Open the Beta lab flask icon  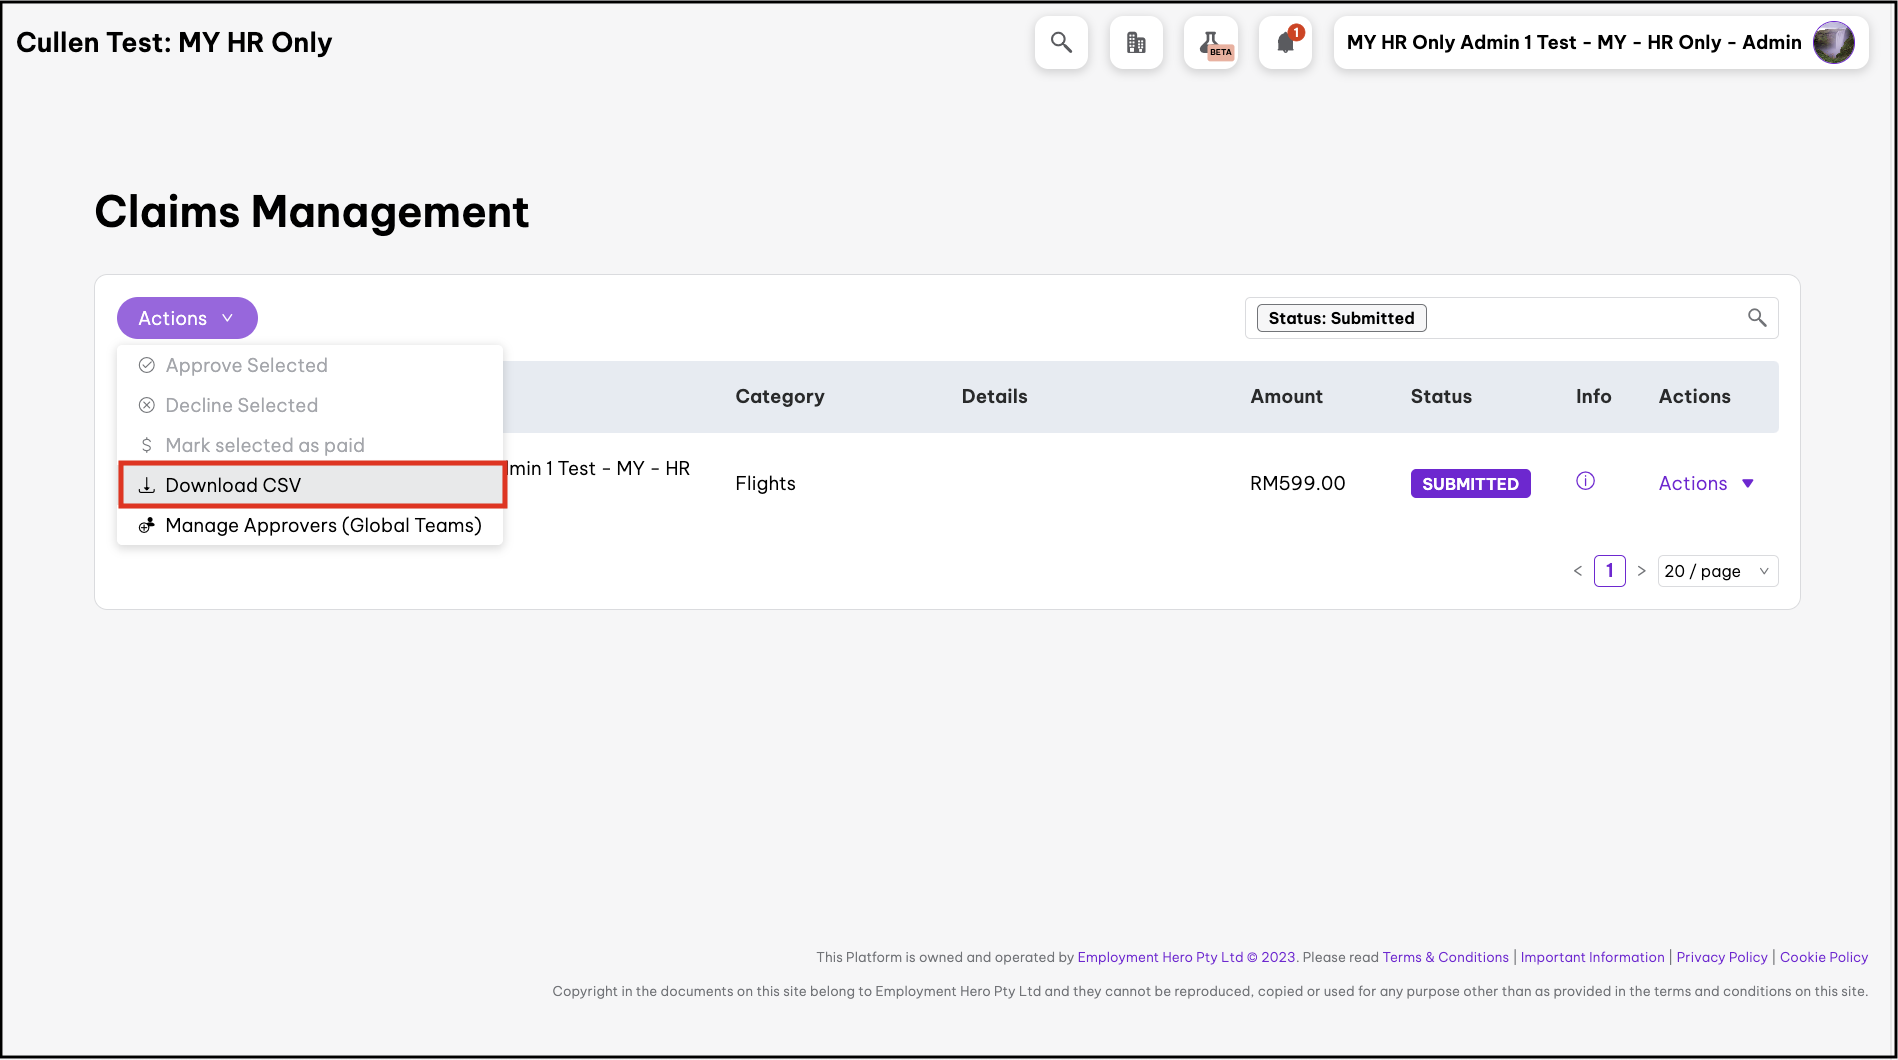1211,43
